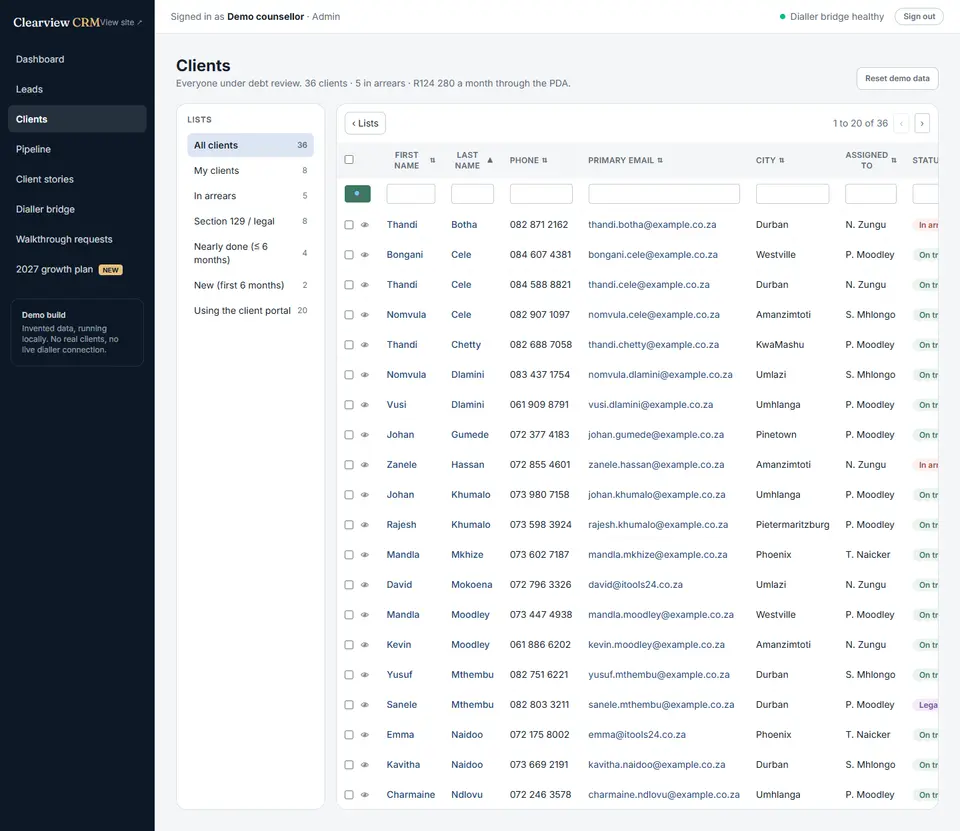The image size is (960, 831).
Task: Open Walkthrough requests in sidebar
Action: pos(77,239)
